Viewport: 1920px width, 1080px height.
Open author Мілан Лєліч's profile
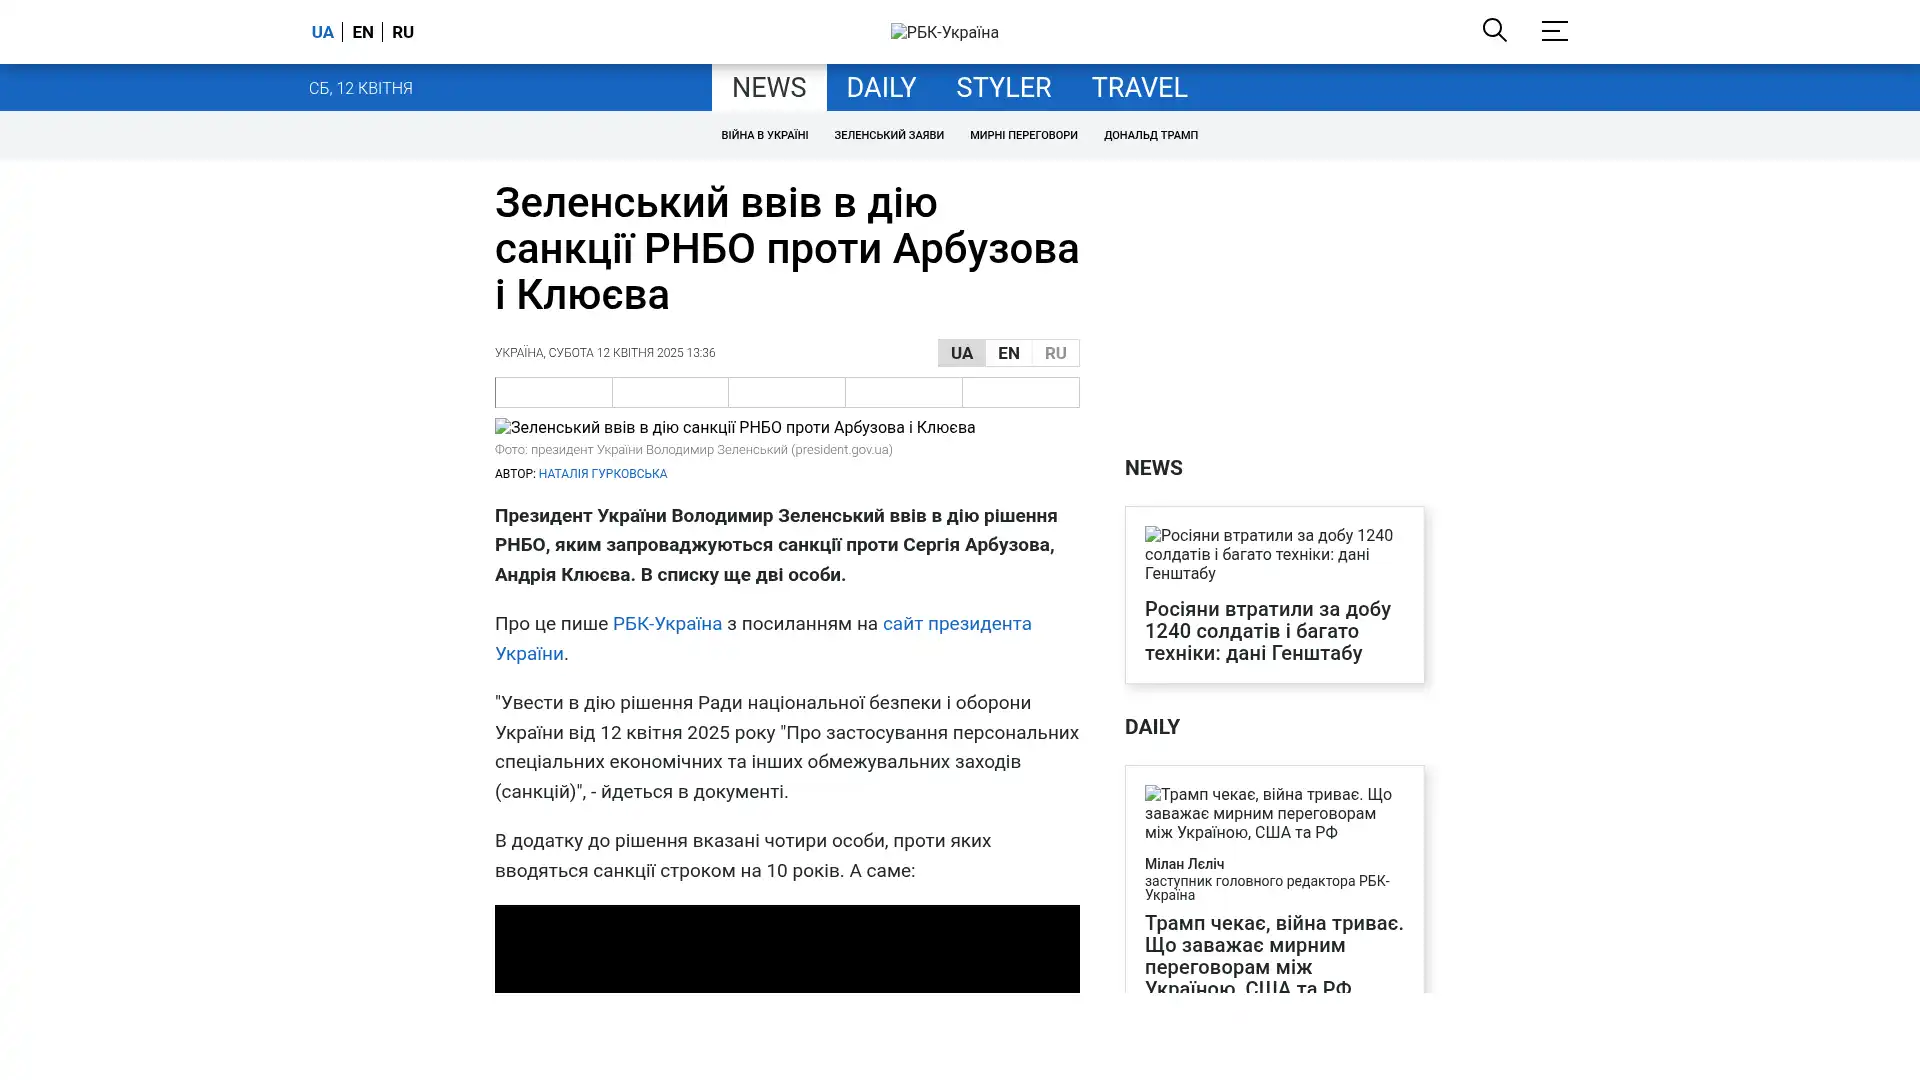(1184, 864)
